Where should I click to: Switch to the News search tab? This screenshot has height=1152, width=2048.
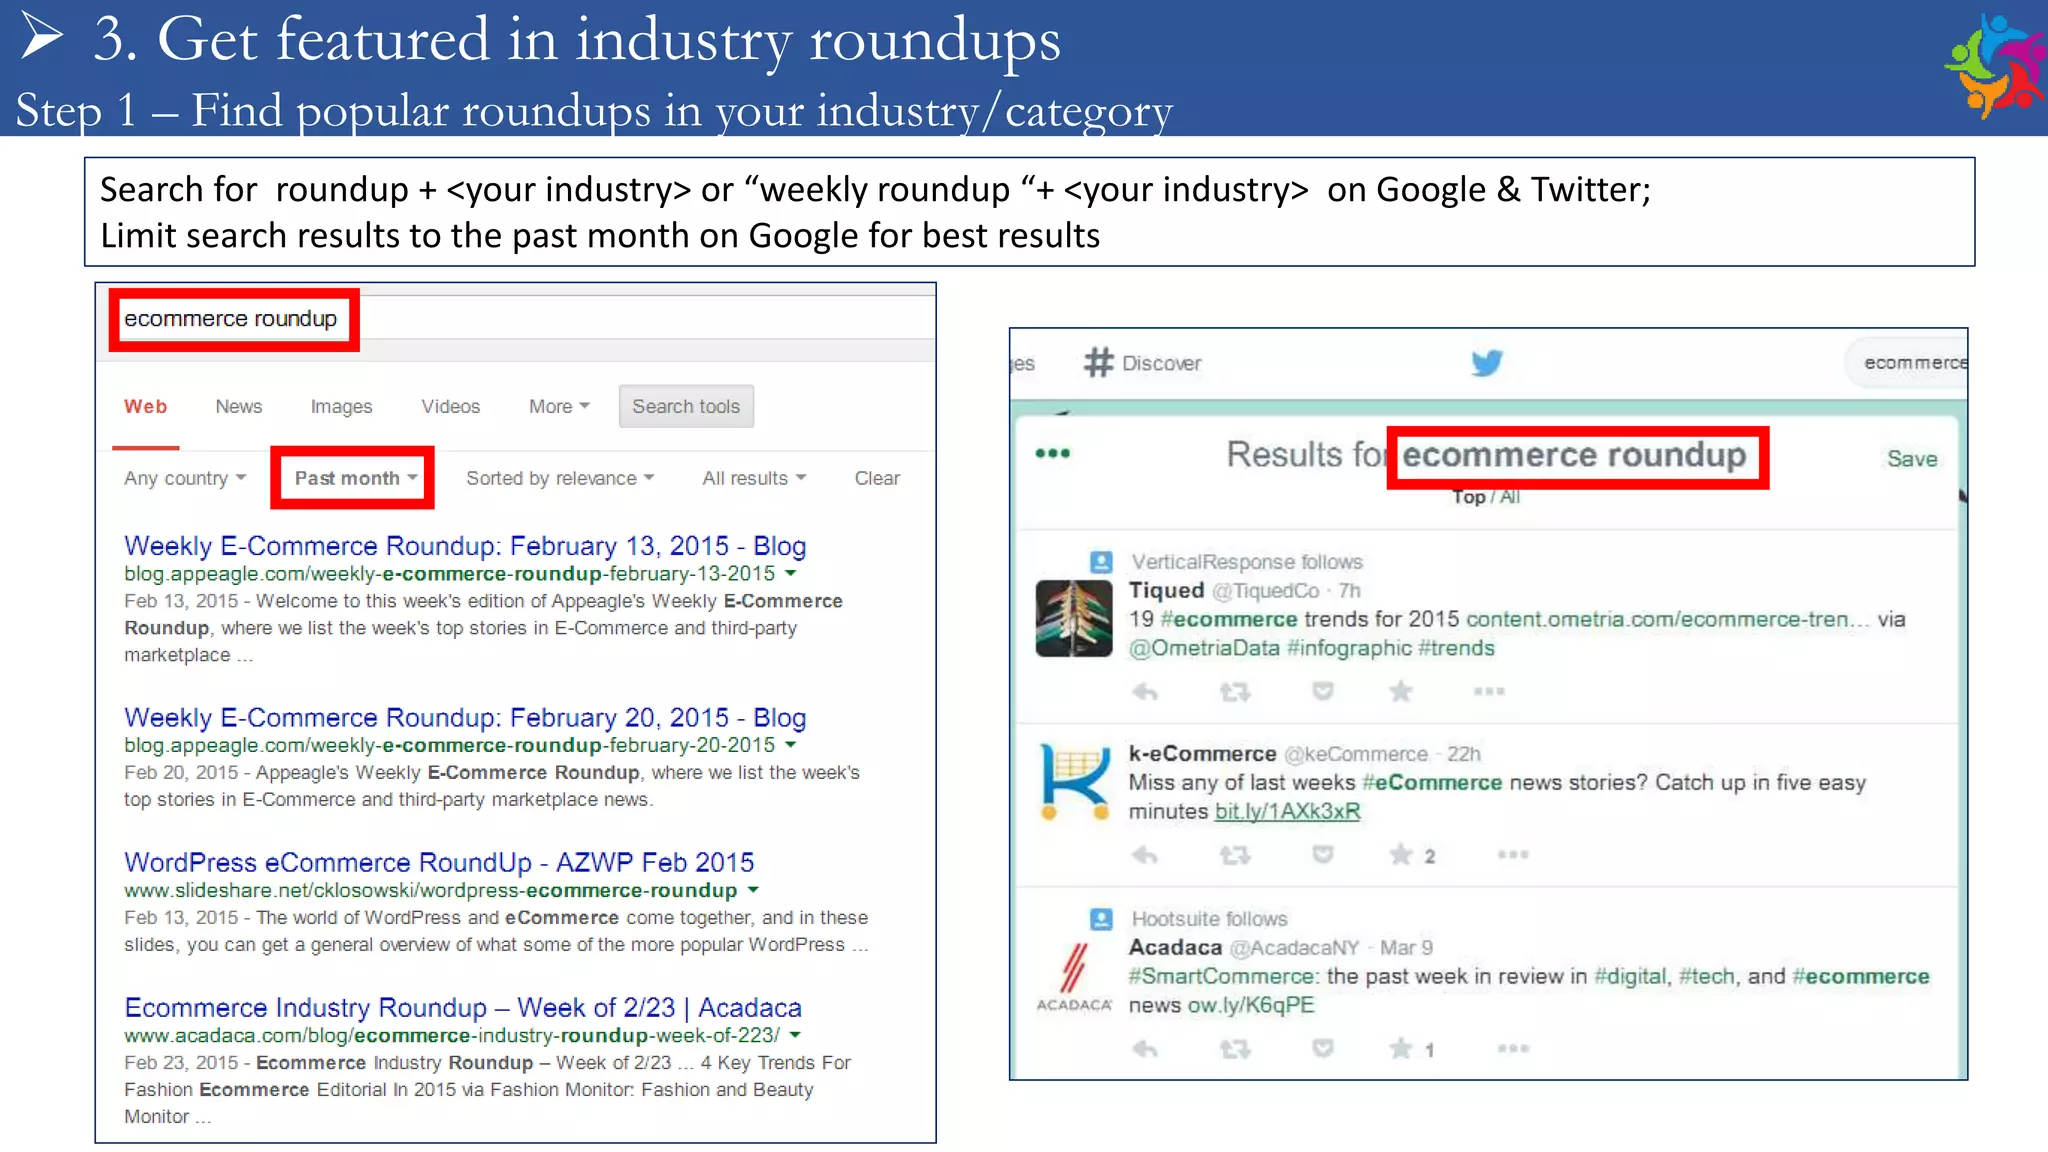239,406
